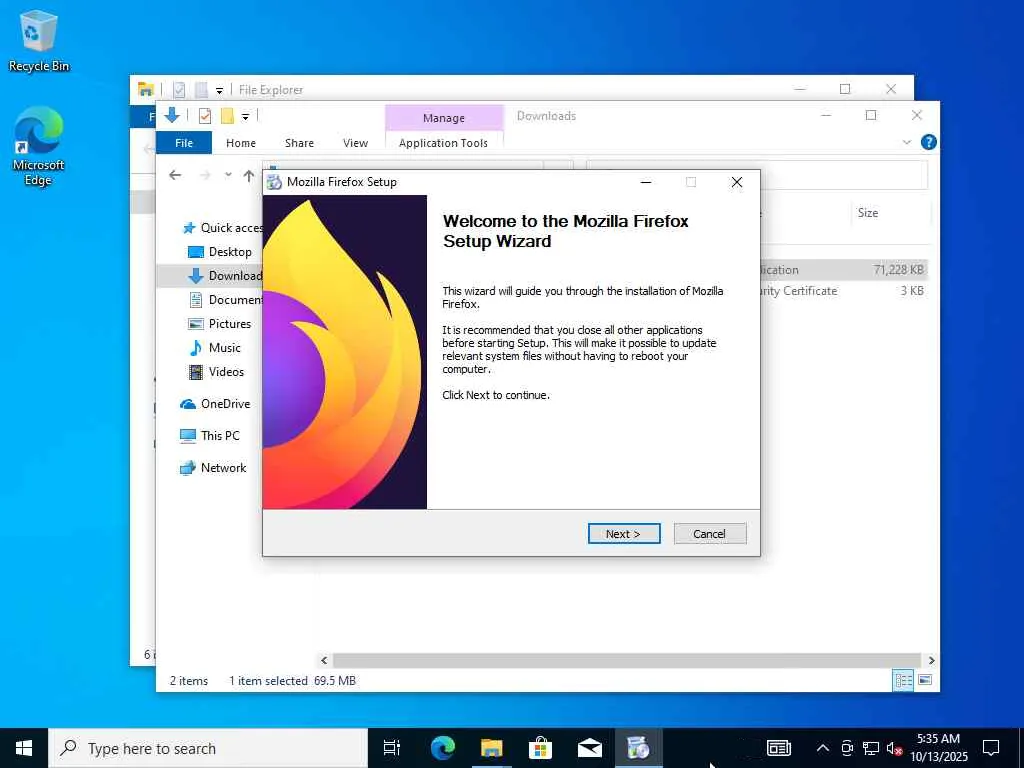Viewport: 1024px width, 768px height.
Task: Click the horizontal scrollbar in Downloads window
Action: [x=627, y=660]
